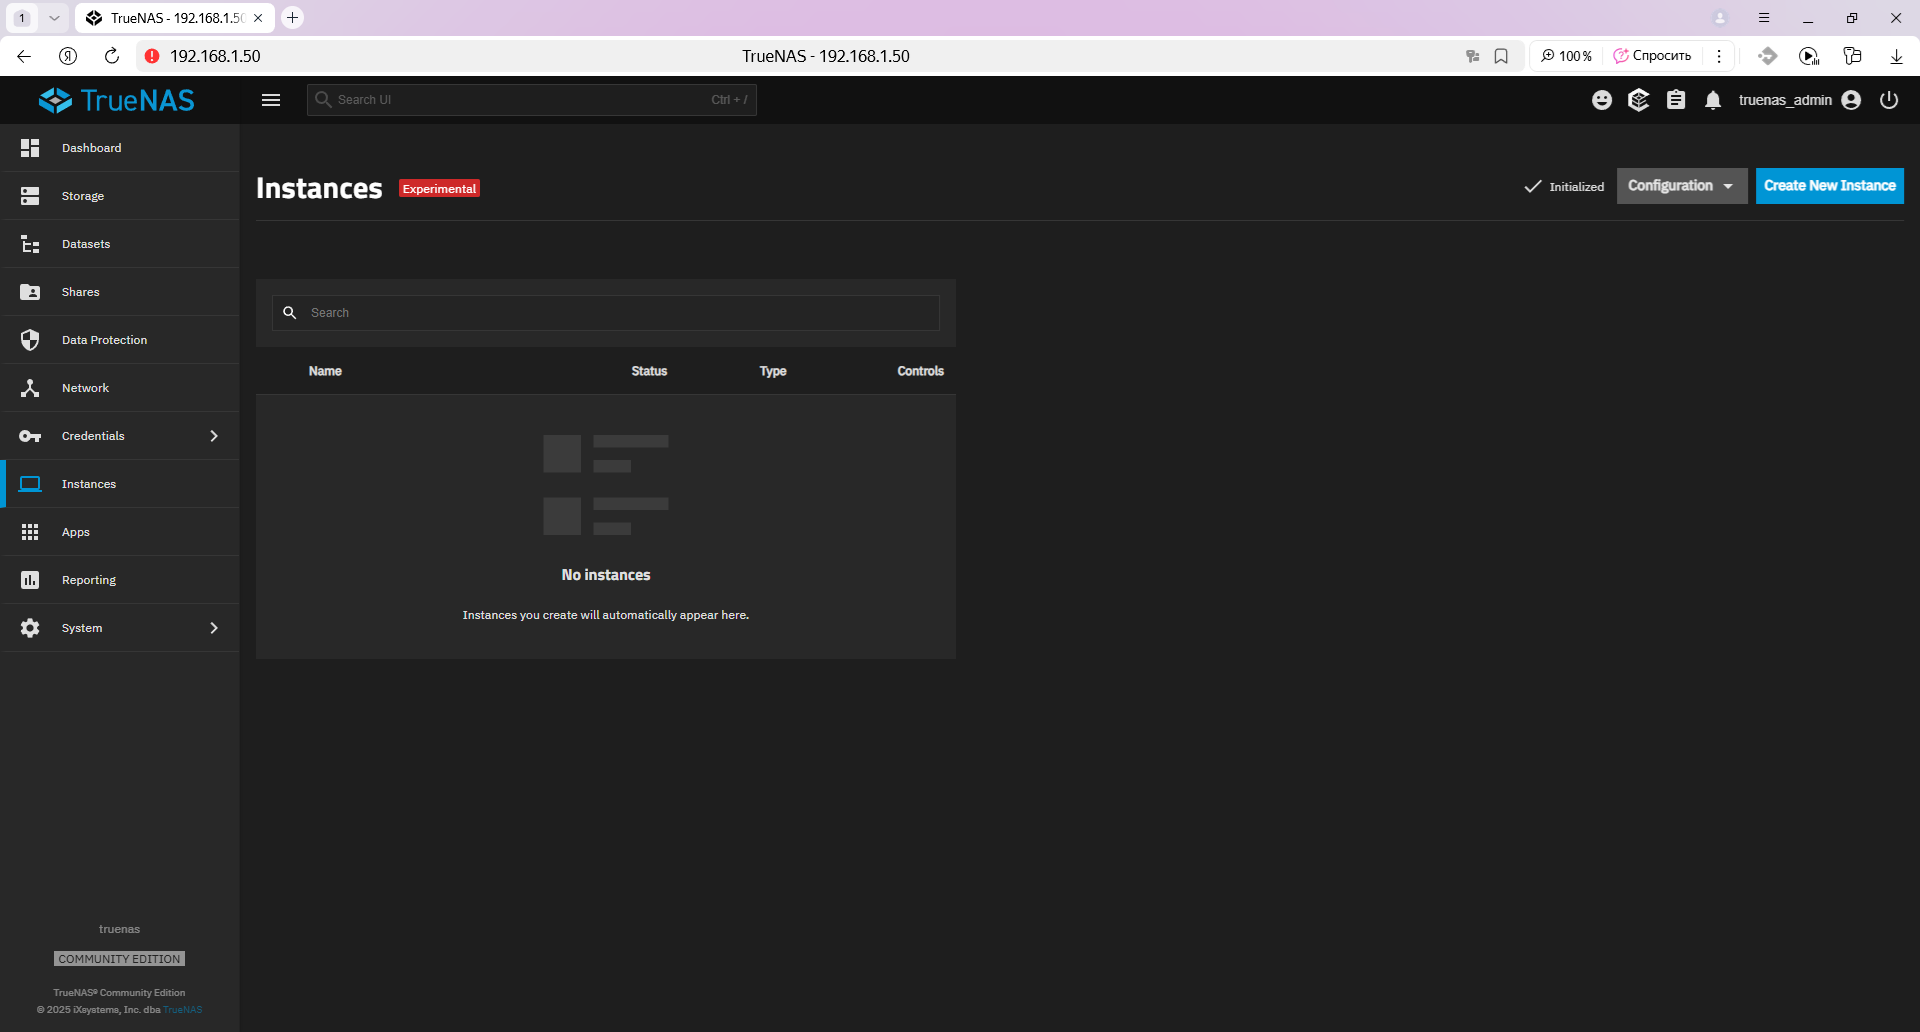
Task: Close the TrueNAS browser tab
Action: click(x=258, y=18)
